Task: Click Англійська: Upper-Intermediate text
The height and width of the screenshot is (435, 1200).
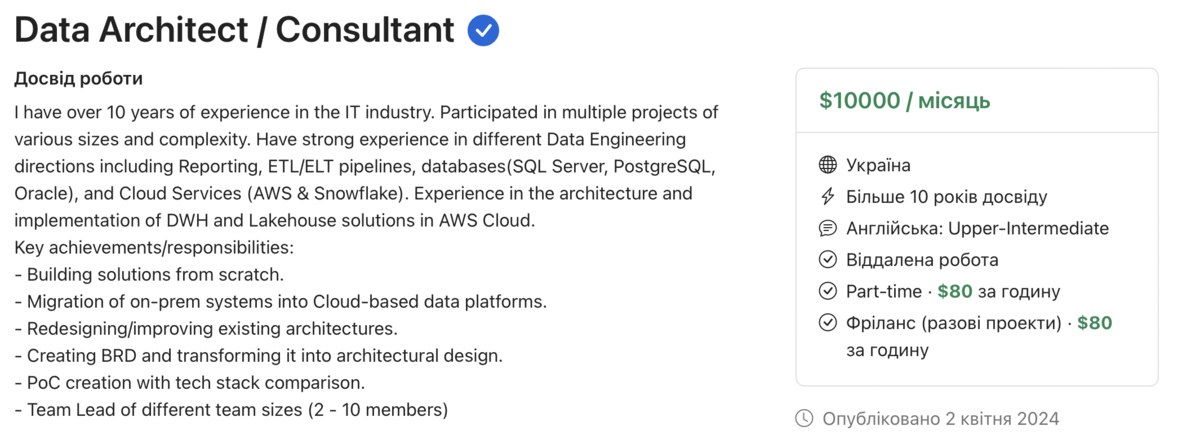Action: [977, 228]
